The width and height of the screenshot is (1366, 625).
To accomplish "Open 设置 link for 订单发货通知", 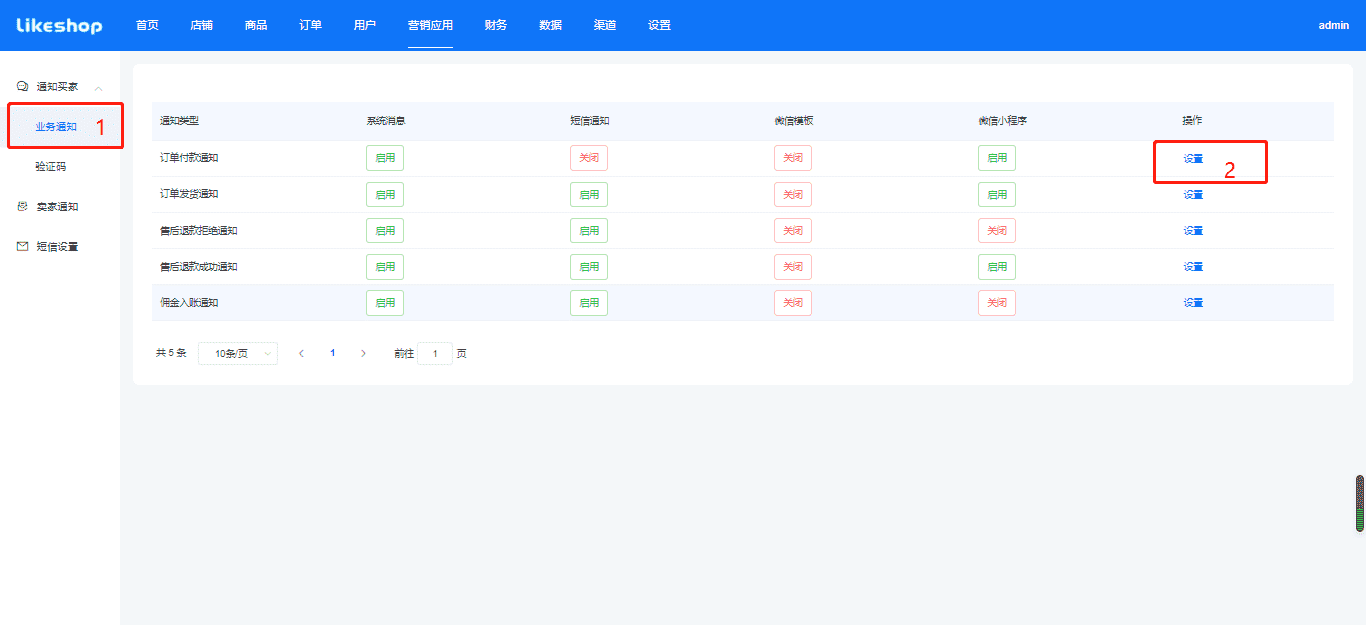I will 1193,194.
